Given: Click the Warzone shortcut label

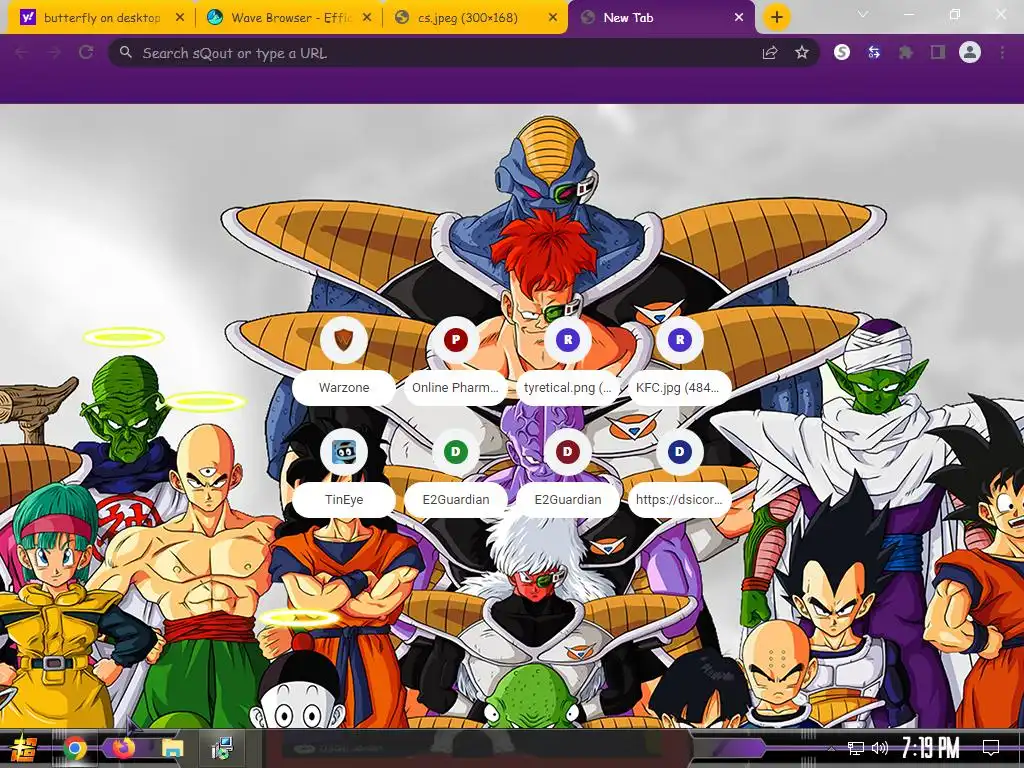Looking at the screenshot, I should click(344, 387).
